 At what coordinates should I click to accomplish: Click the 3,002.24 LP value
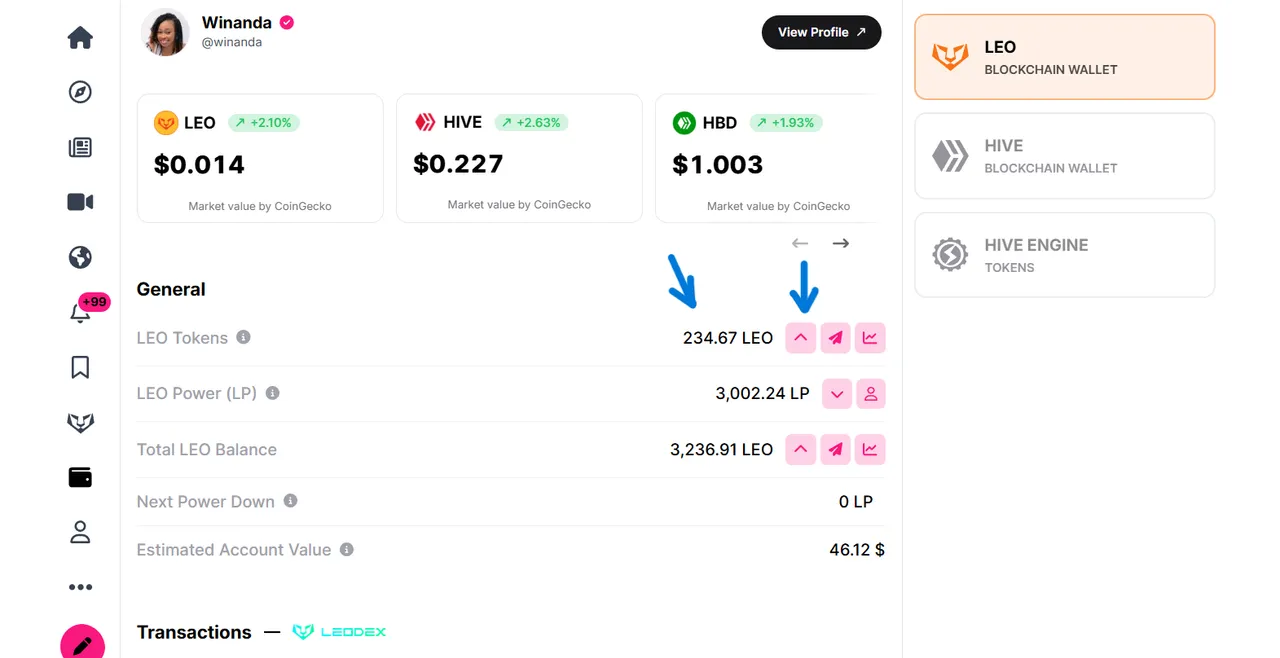tap(762, 394)
